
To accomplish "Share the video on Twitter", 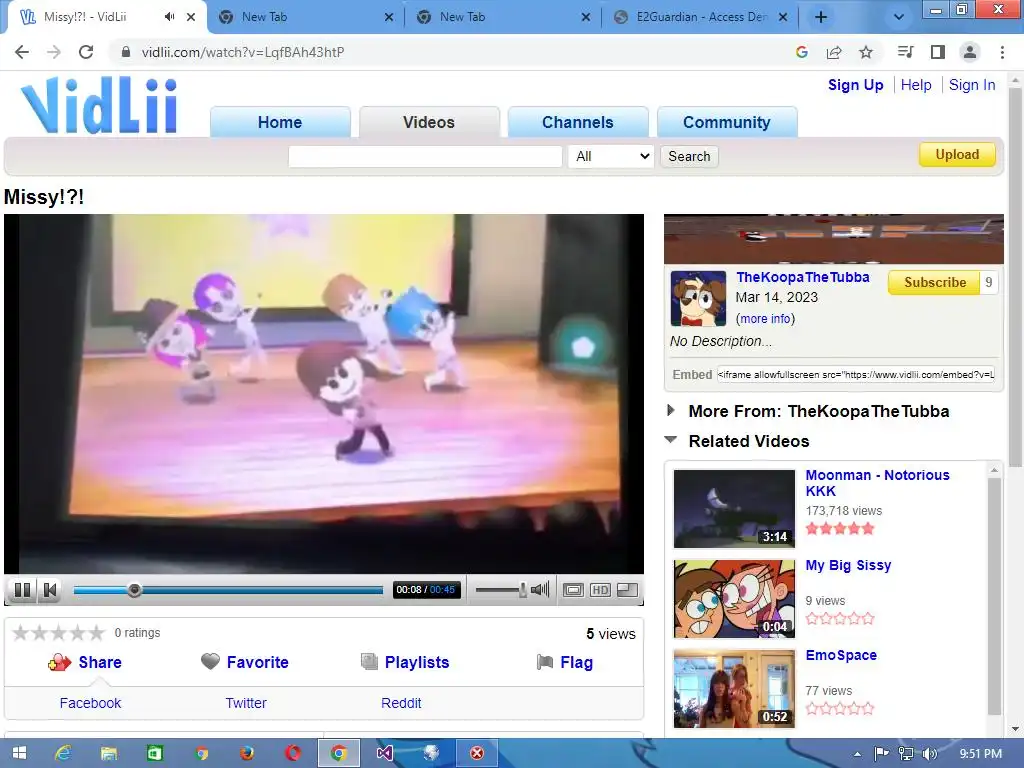I will [246, 703].
